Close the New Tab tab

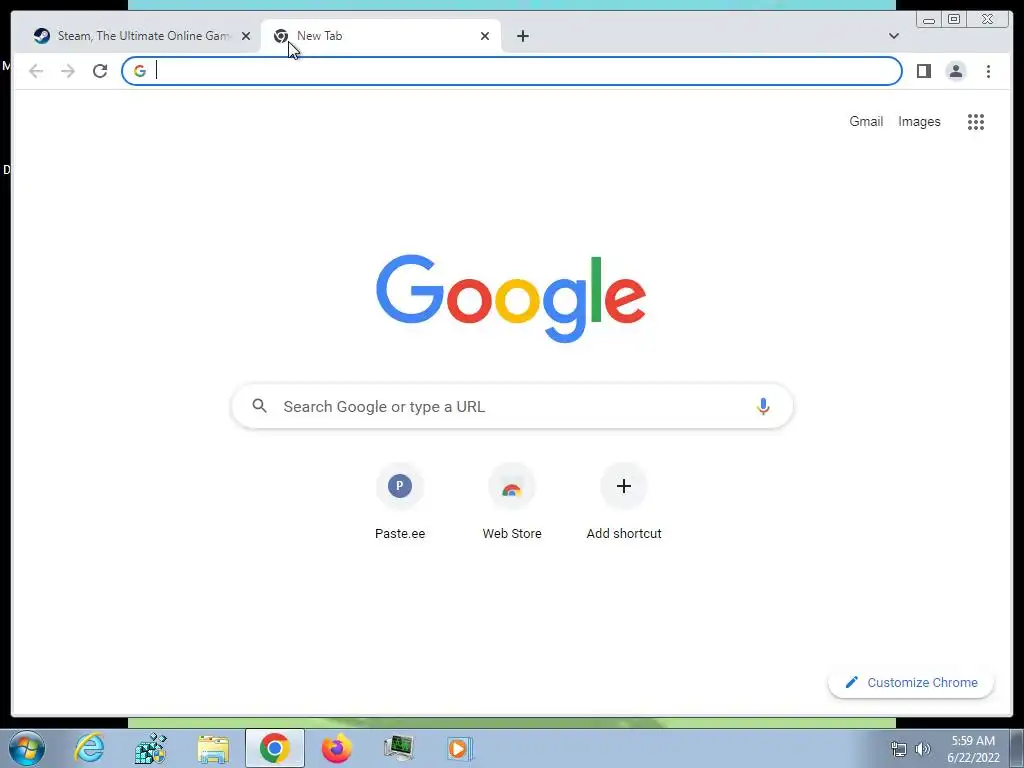click(x=485, y=36)
